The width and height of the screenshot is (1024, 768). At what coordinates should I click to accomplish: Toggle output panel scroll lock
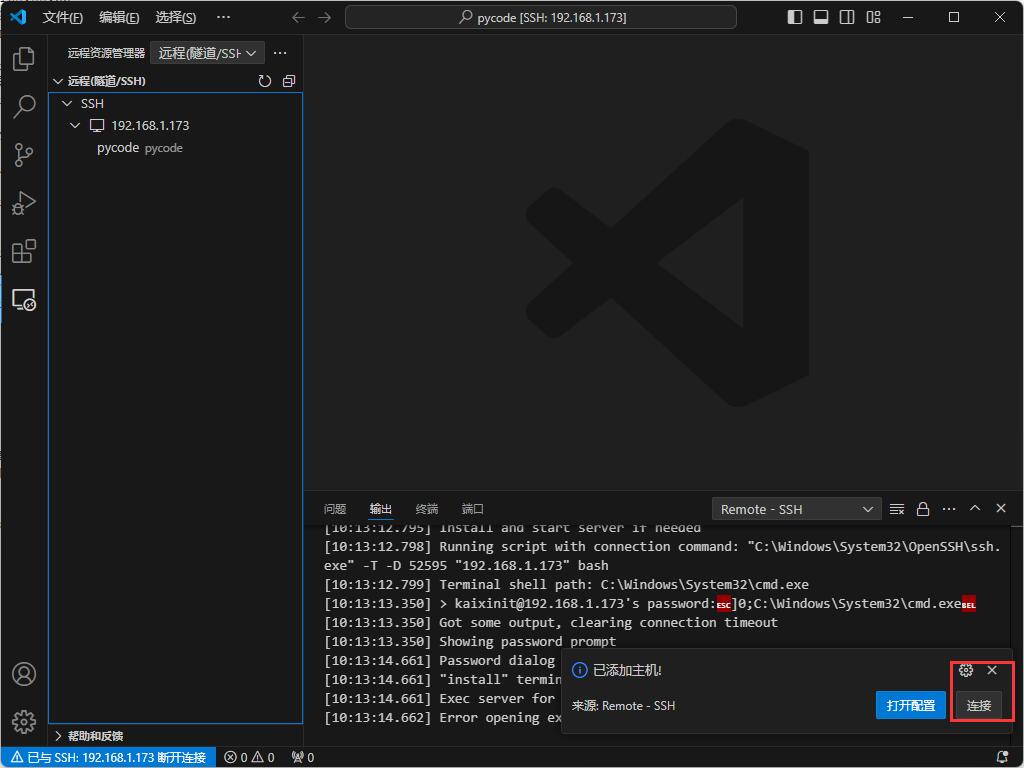point(923,509)
